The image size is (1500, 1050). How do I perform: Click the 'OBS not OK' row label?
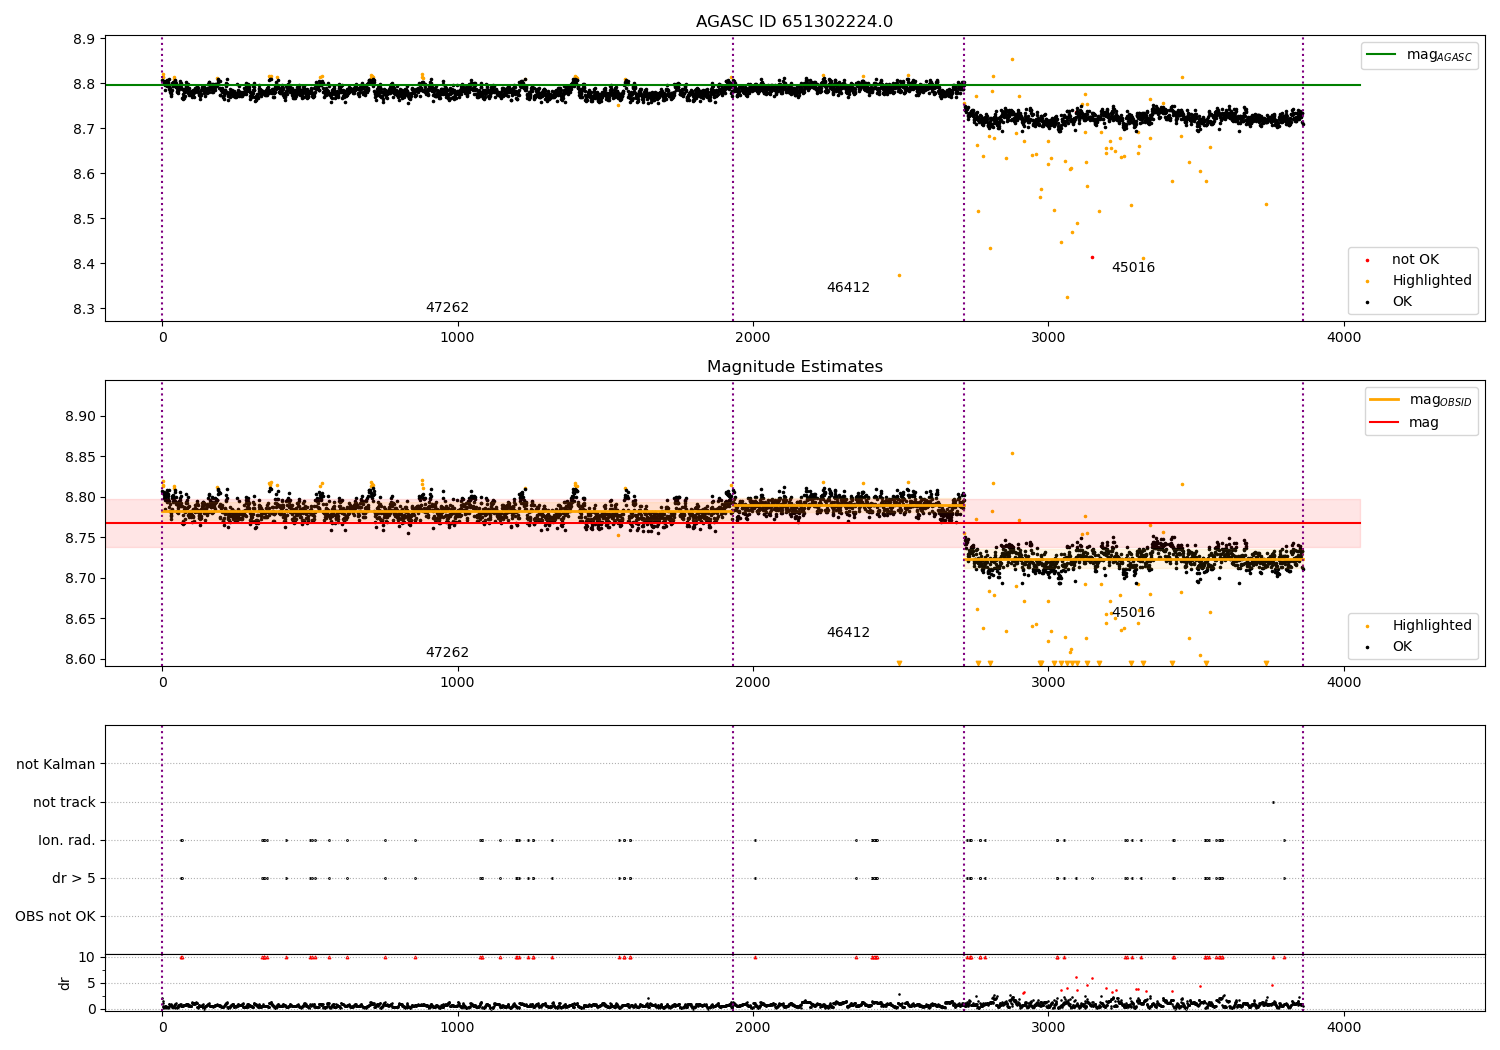(55, 916)
